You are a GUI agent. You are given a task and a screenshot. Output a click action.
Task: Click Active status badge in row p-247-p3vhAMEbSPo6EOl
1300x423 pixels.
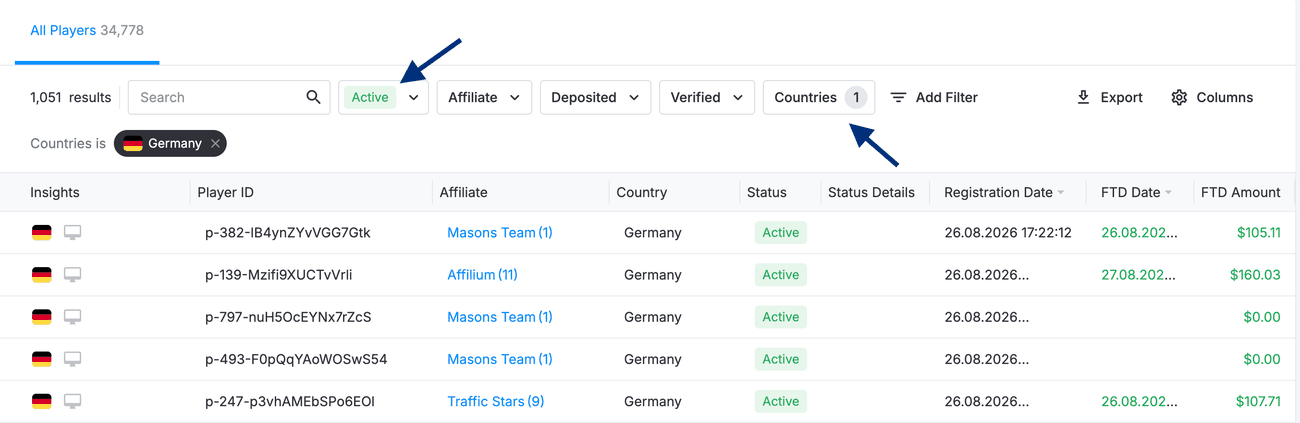(x=781, y=401)
